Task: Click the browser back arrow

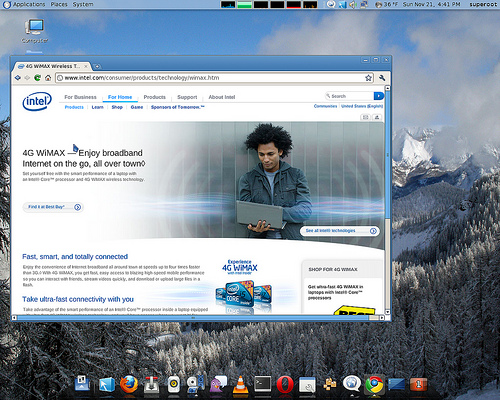Action: [18, 78]
